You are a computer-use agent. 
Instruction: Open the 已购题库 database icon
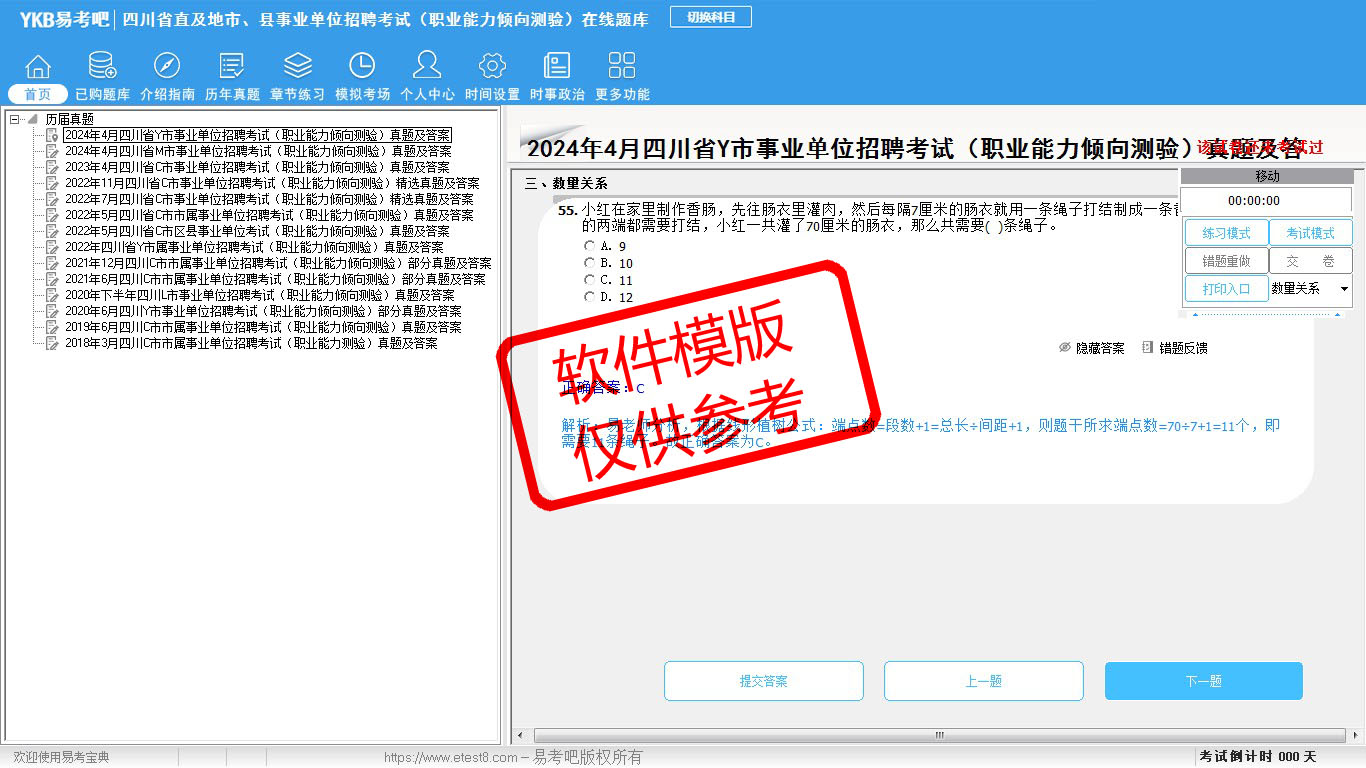coord(102,68)
